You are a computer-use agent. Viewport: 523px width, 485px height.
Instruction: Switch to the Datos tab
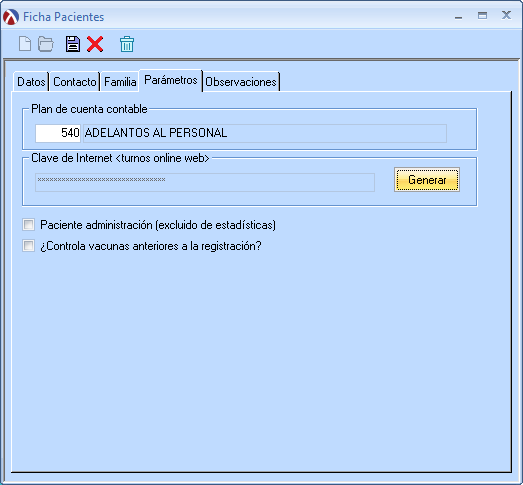click(x=31, y=82)
